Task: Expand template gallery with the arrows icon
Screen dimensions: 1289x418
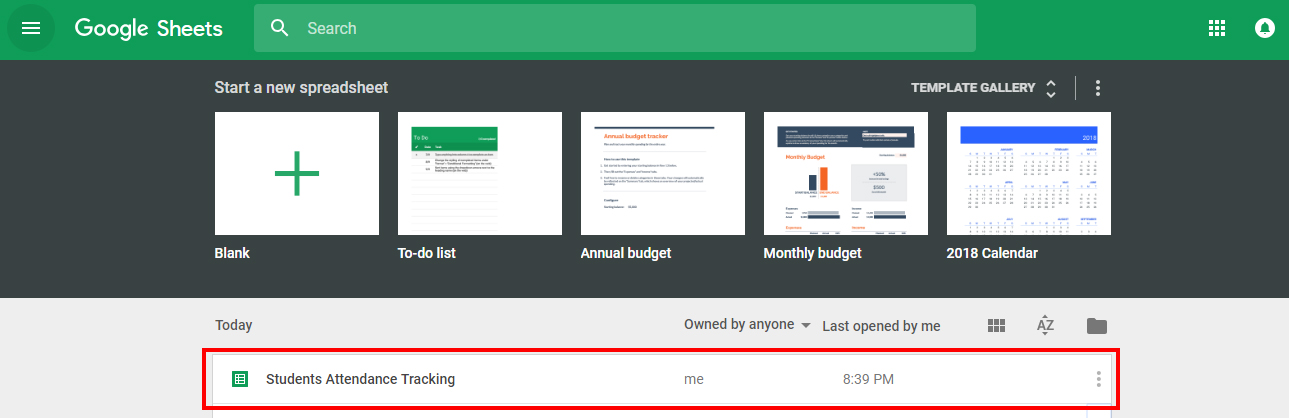Action: click(x=1051, y=88)
